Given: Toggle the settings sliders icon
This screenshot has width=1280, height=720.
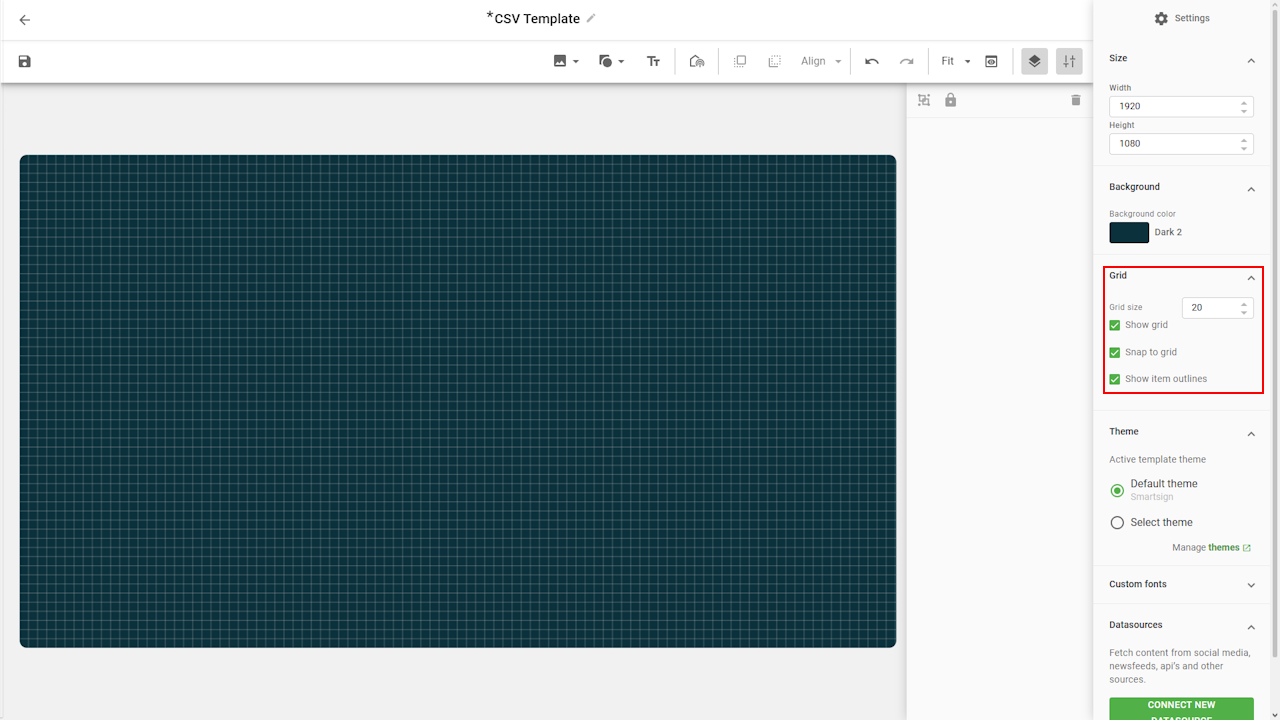Looking at the screenshot, I should 1069,62.
